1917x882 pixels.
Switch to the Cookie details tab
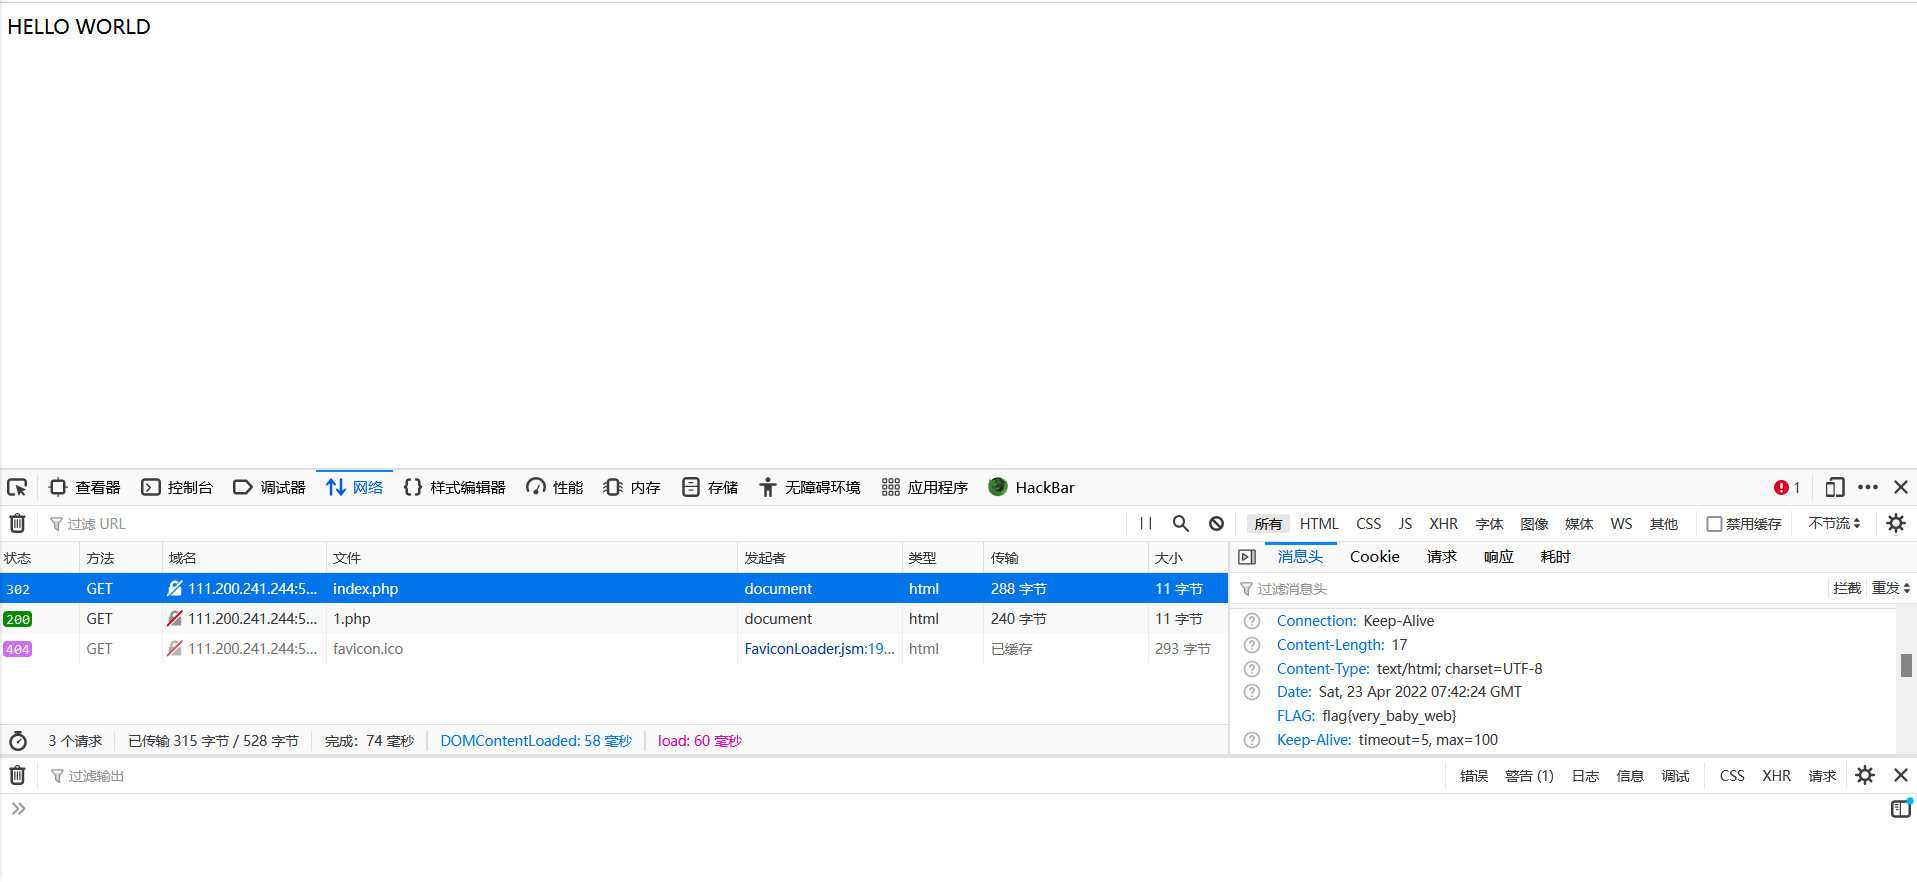click(x=1375, y=557)
